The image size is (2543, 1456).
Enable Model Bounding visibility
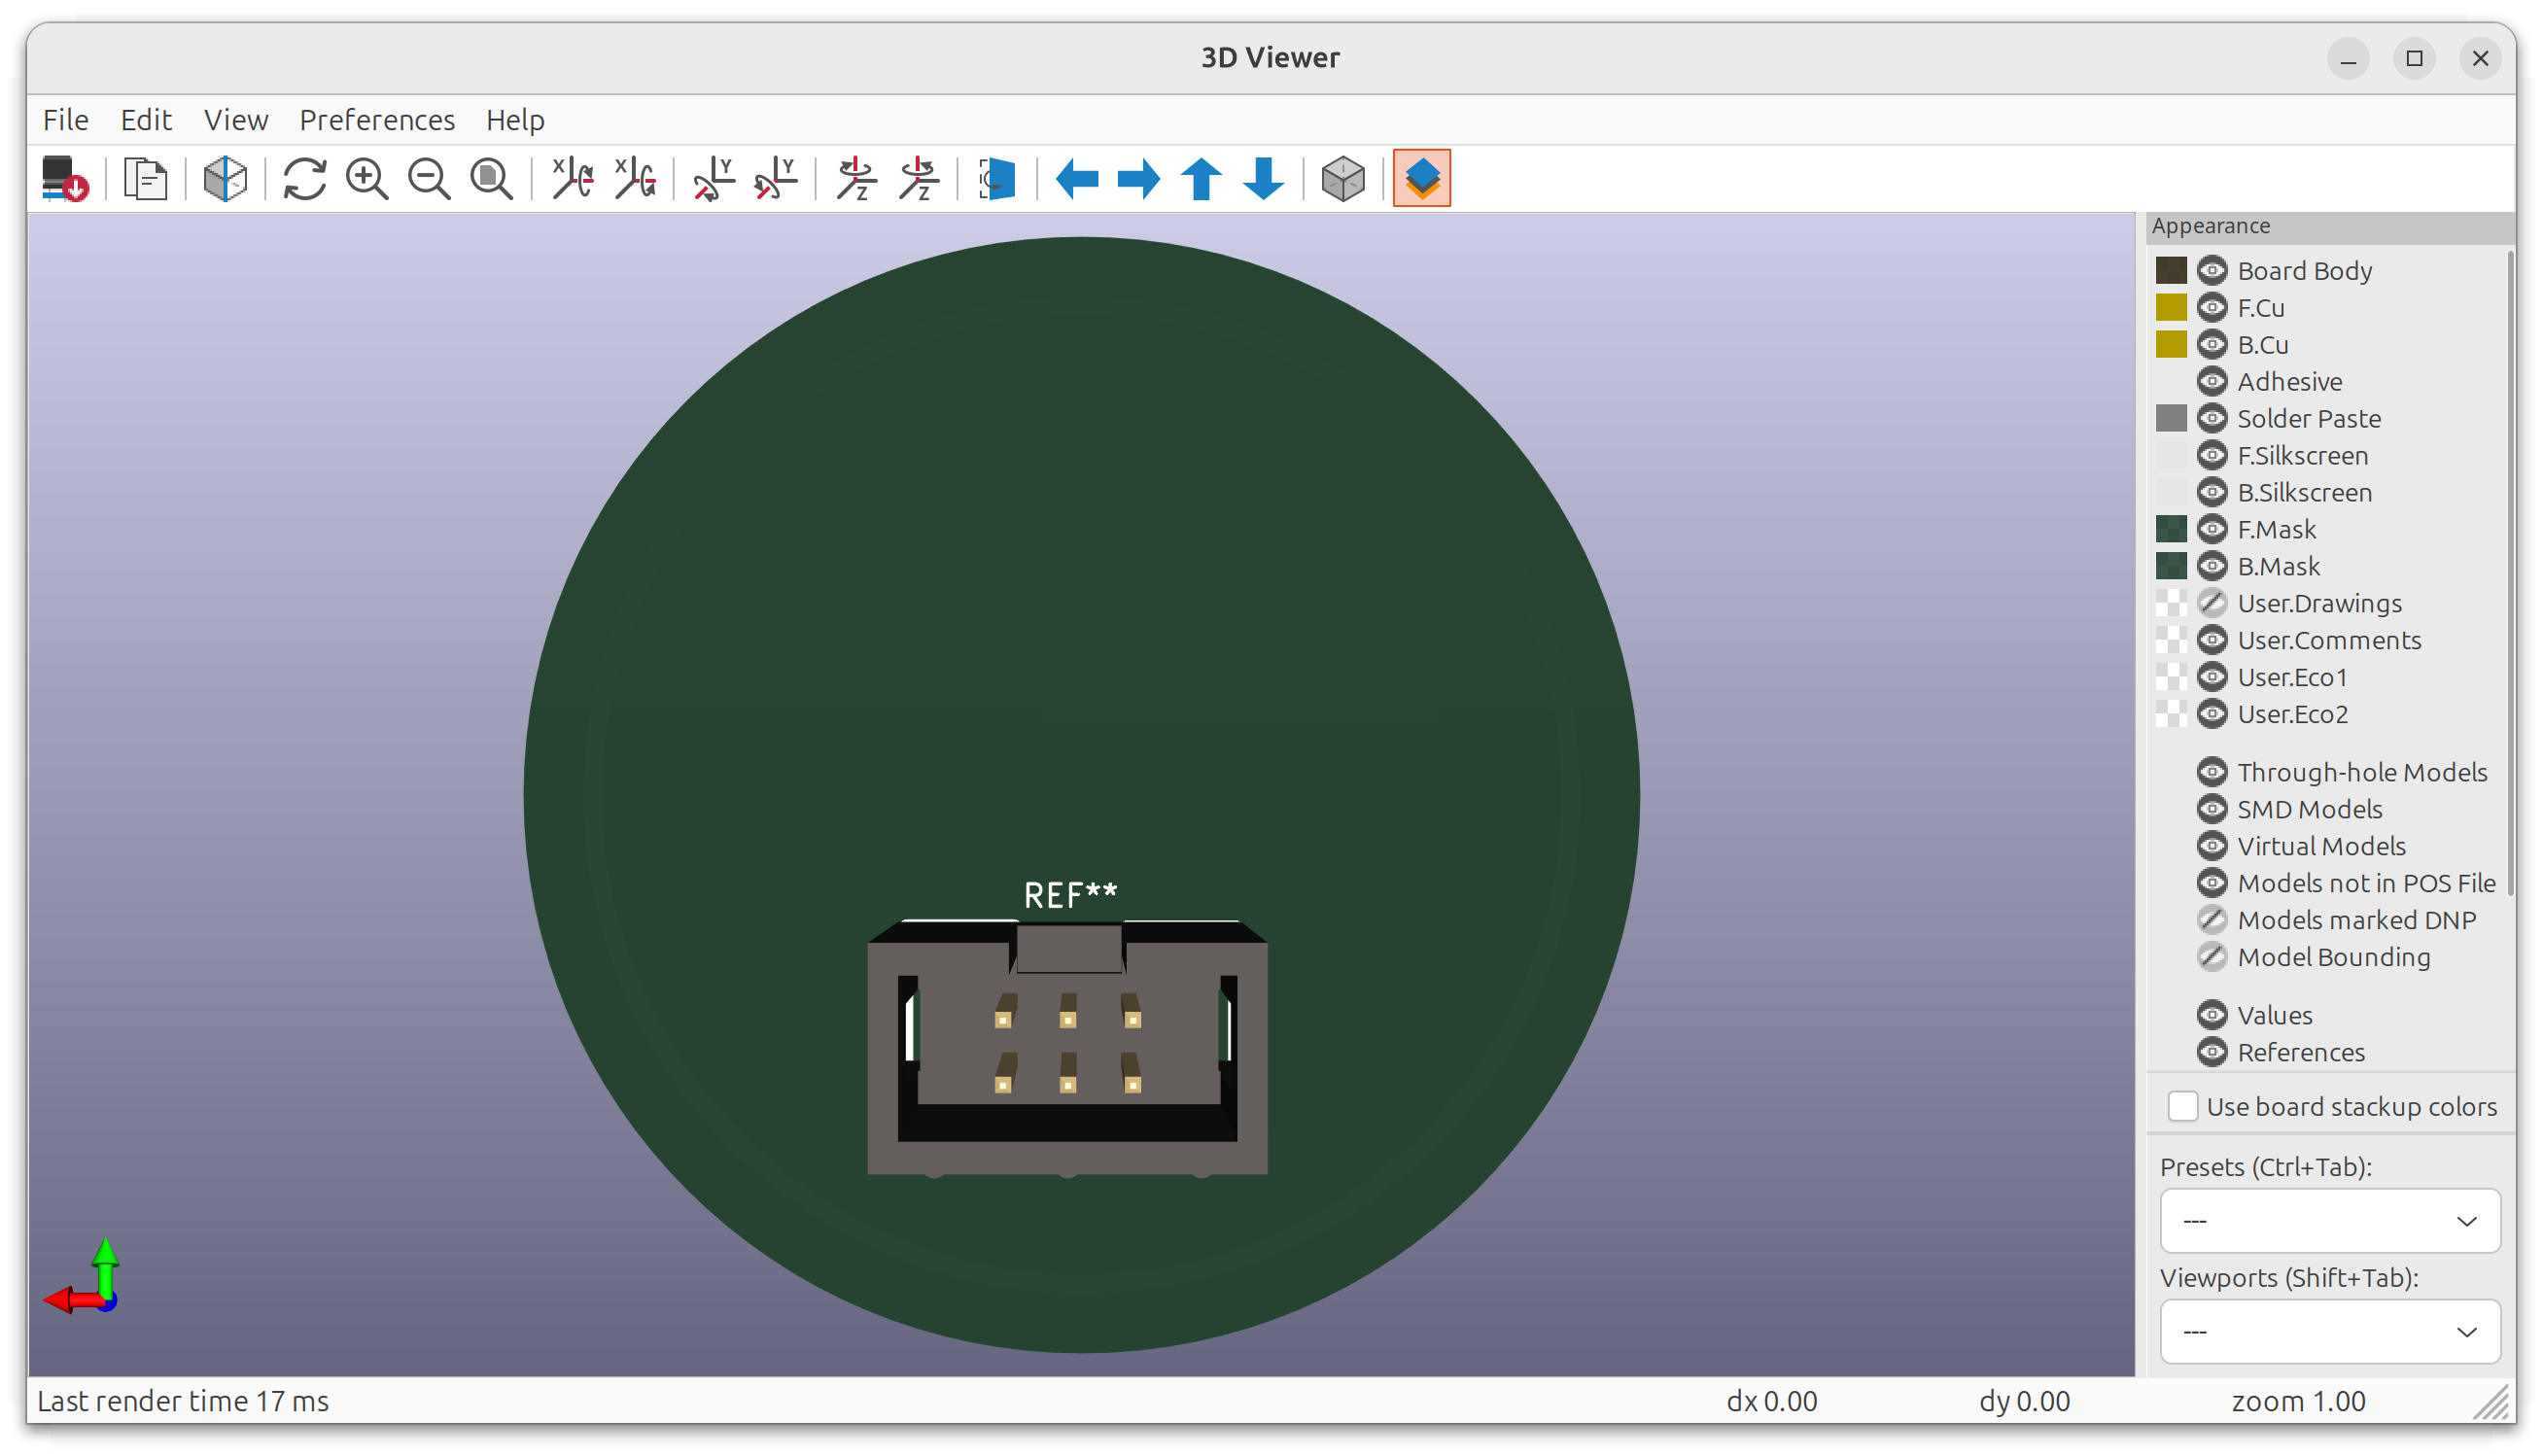pyautogui.click(x=2212, y=958)
